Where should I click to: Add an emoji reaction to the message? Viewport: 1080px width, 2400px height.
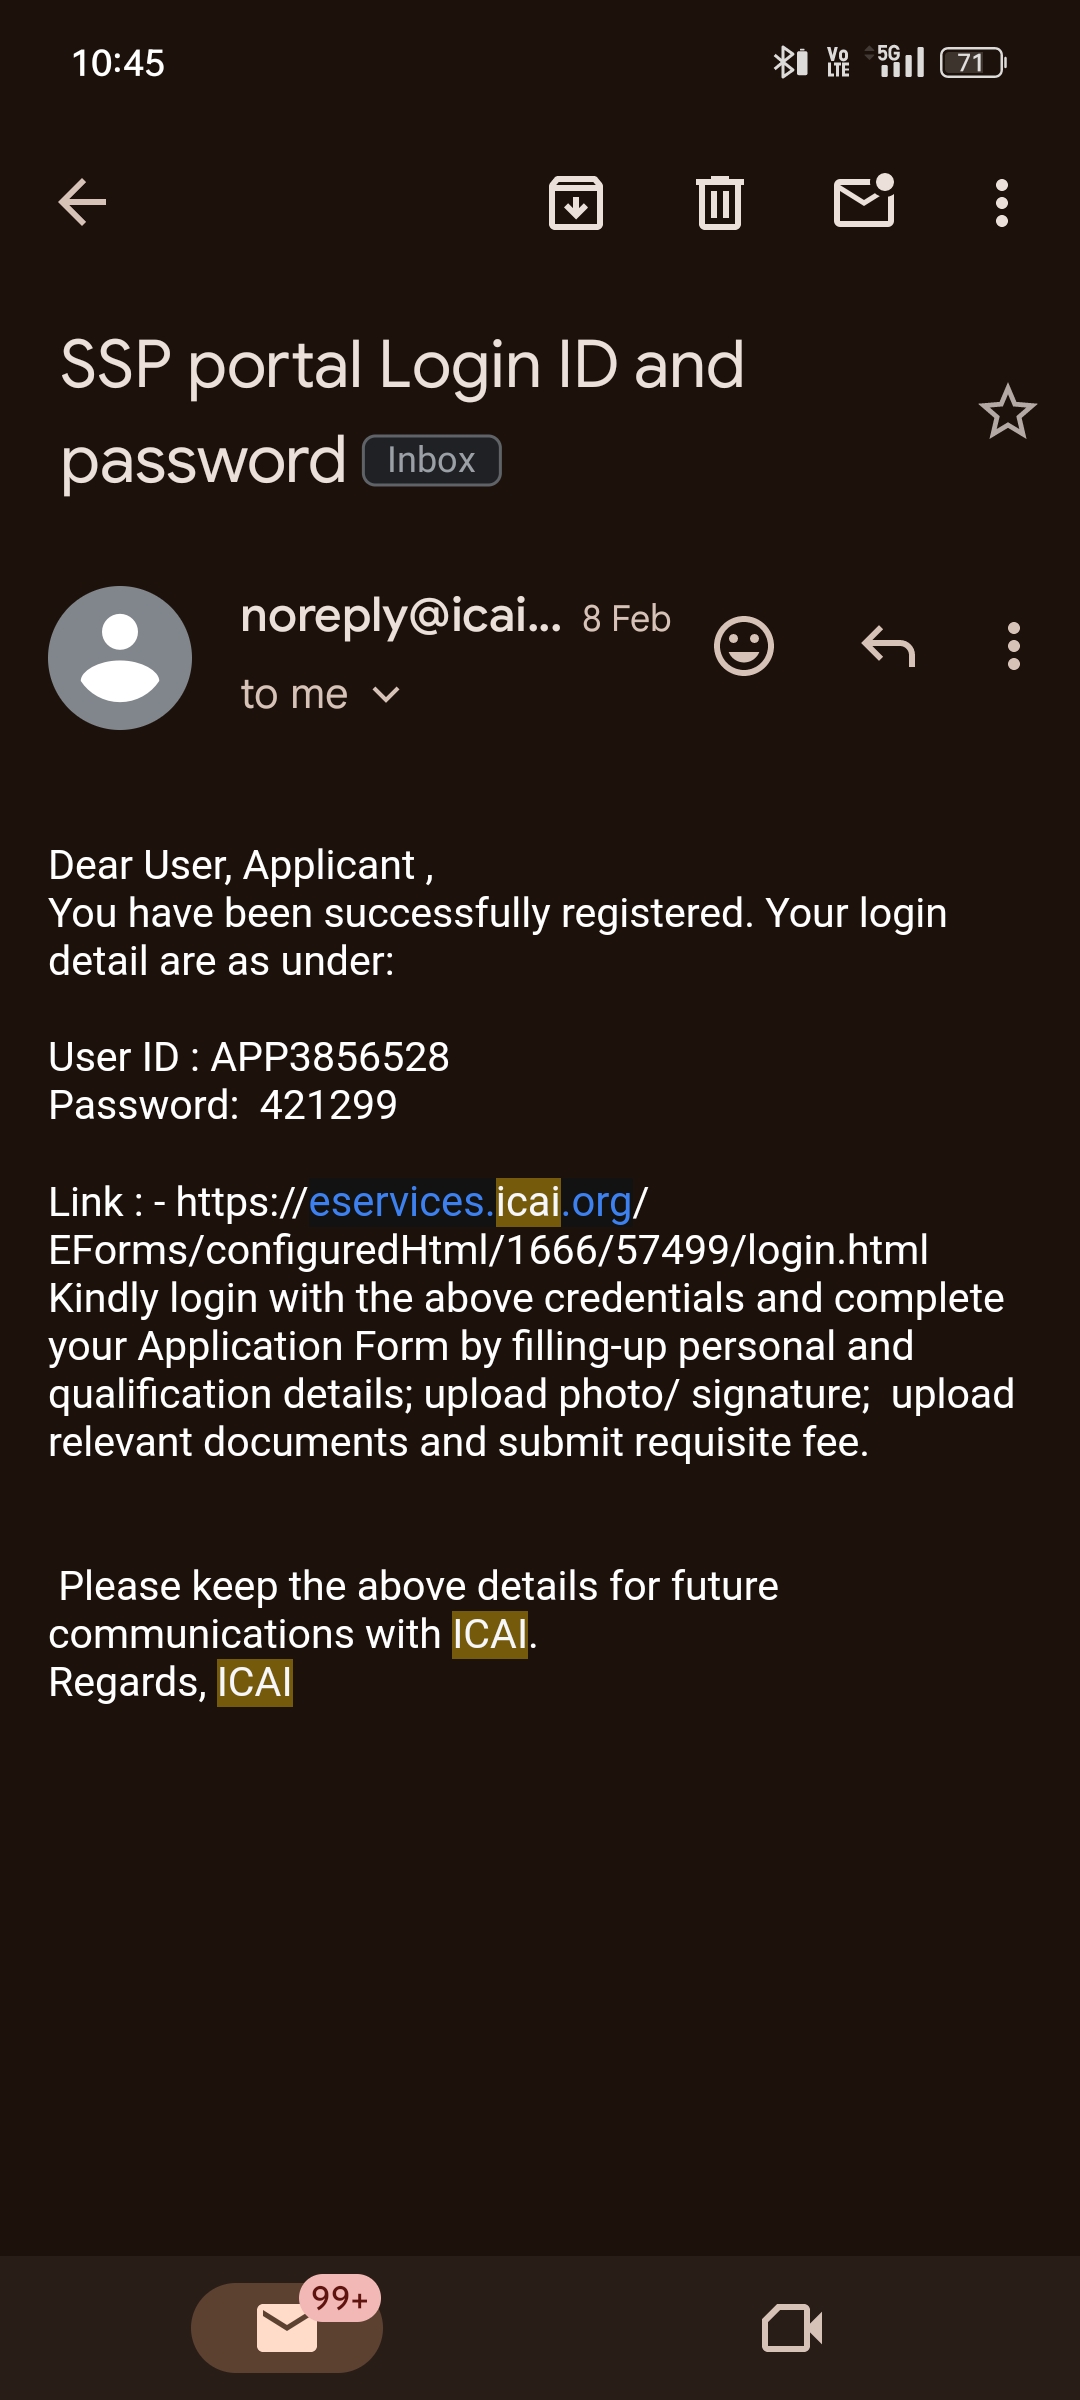(744, 646)
